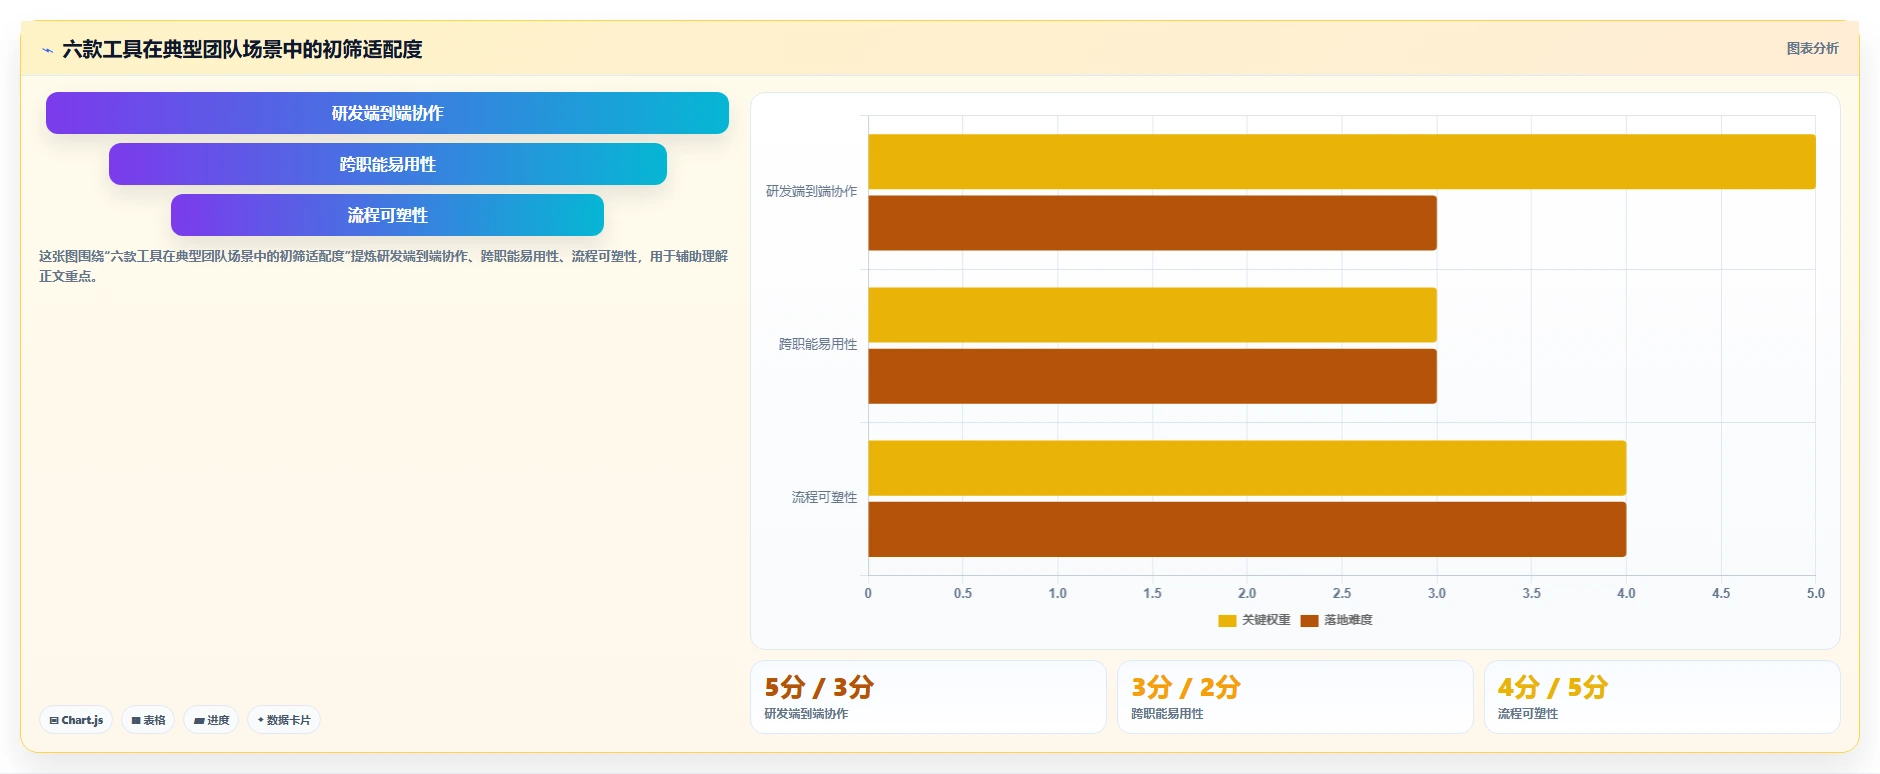The height and width of the screenshot is (774, 1880).
Task: Click the description paragraph under the funnel
Action: pyautogui.click(x=383, y=266)
